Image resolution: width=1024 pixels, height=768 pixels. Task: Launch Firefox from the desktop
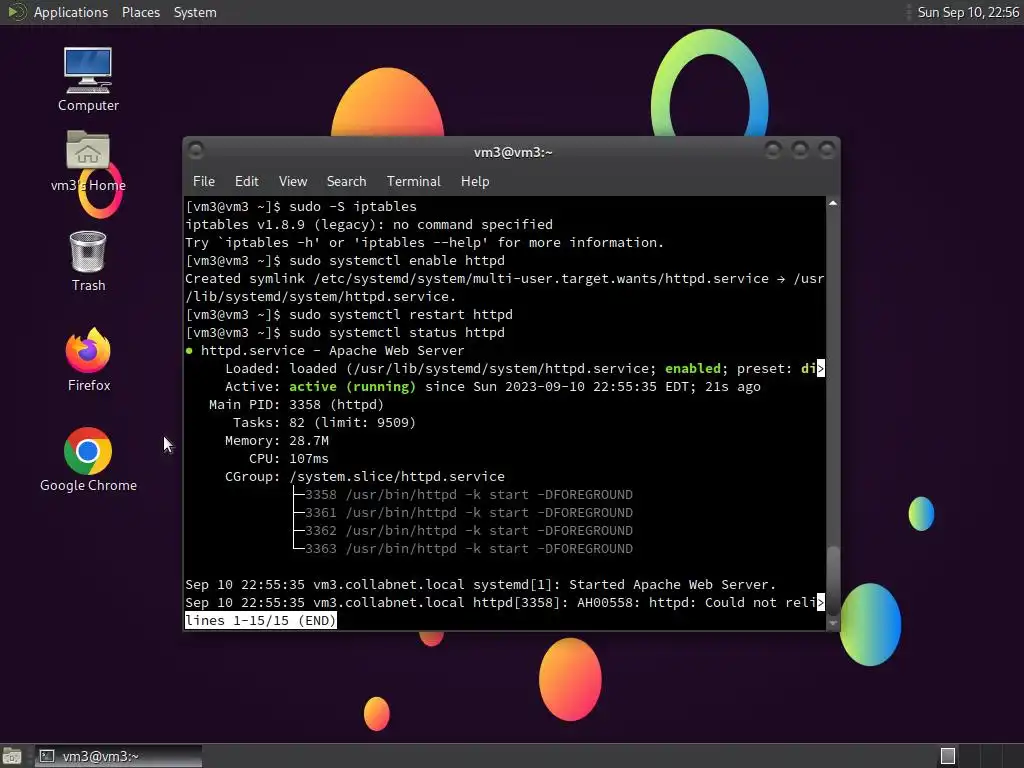tap(88, 359)
